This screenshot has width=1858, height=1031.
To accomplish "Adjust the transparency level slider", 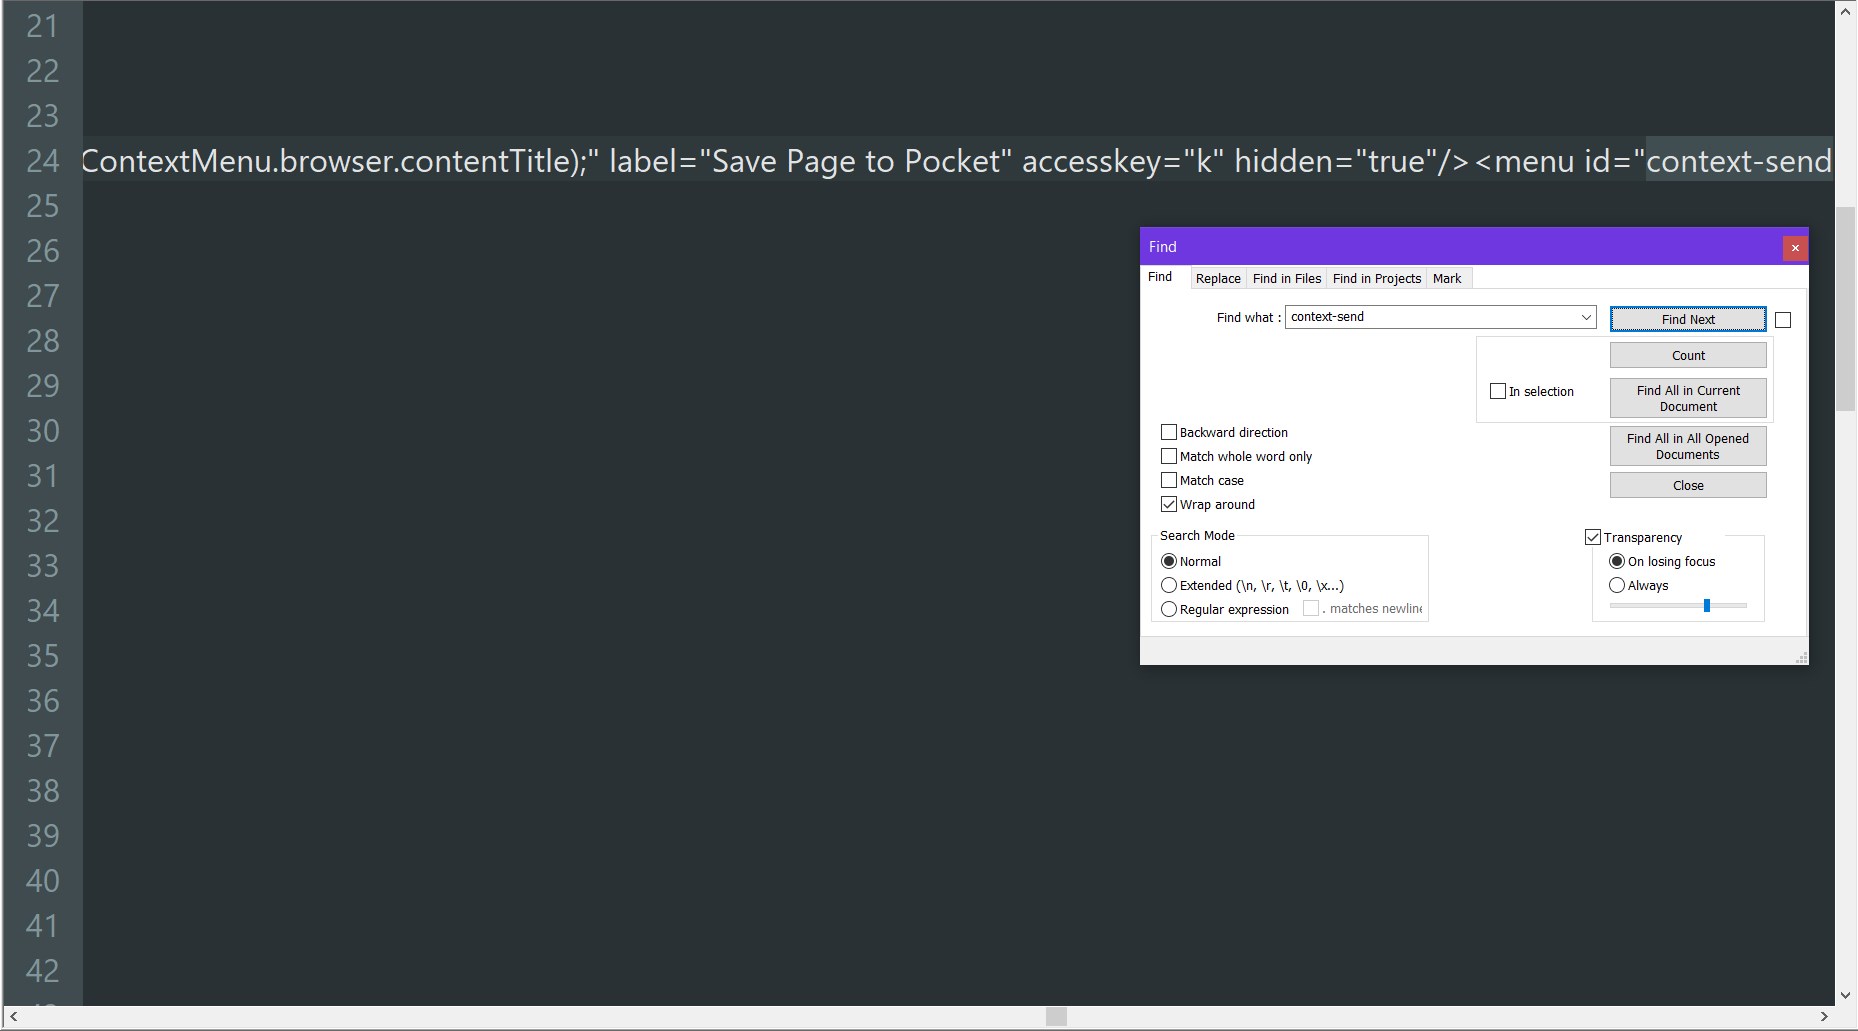I will 1707,605.
